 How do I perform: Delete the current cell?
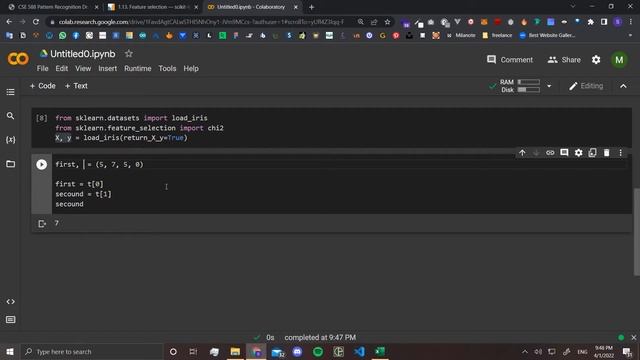tap(607, 153)
